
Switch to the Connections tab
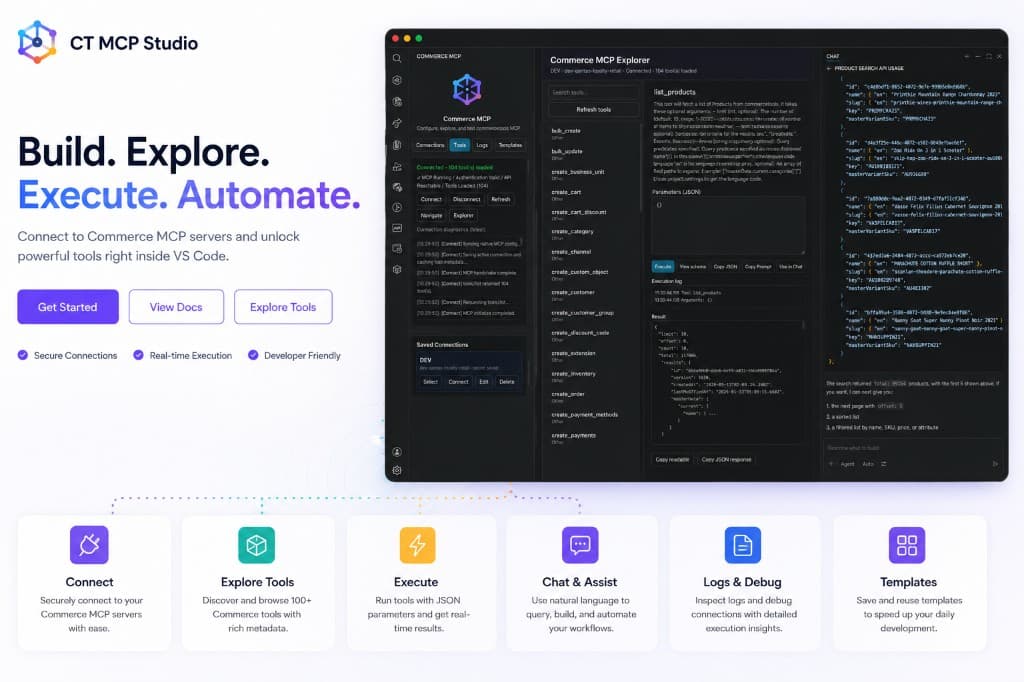(430, 145)
